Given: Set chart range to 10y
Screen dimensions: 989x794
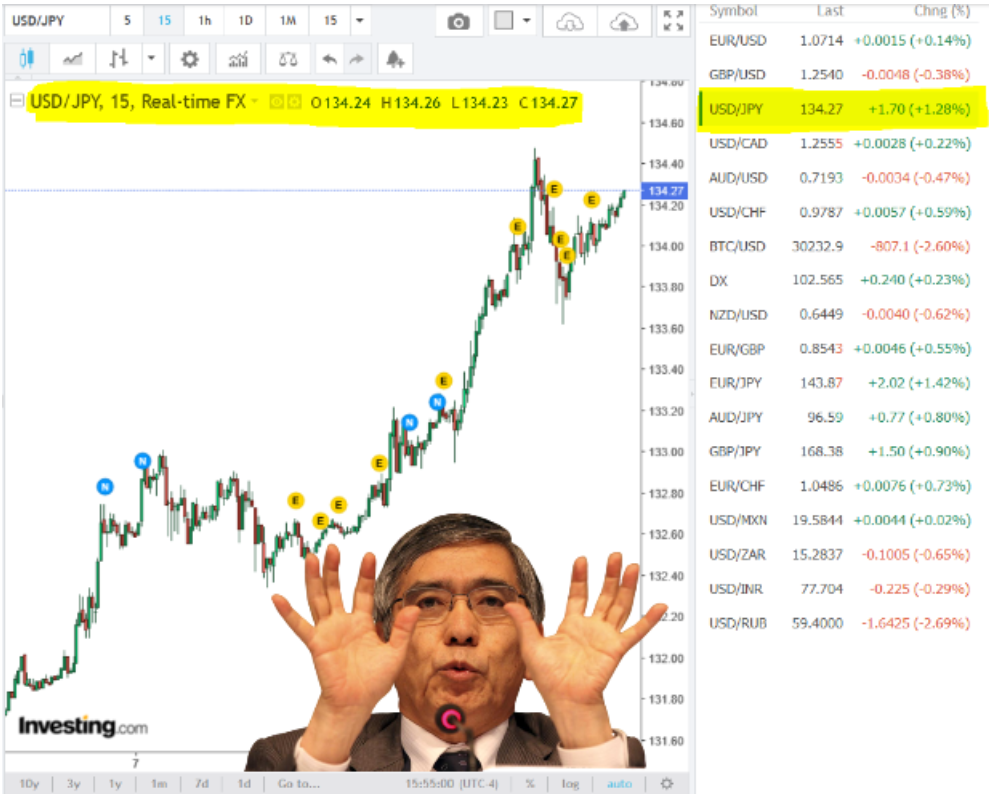Looking at the screenshot, I should (29, 783).
